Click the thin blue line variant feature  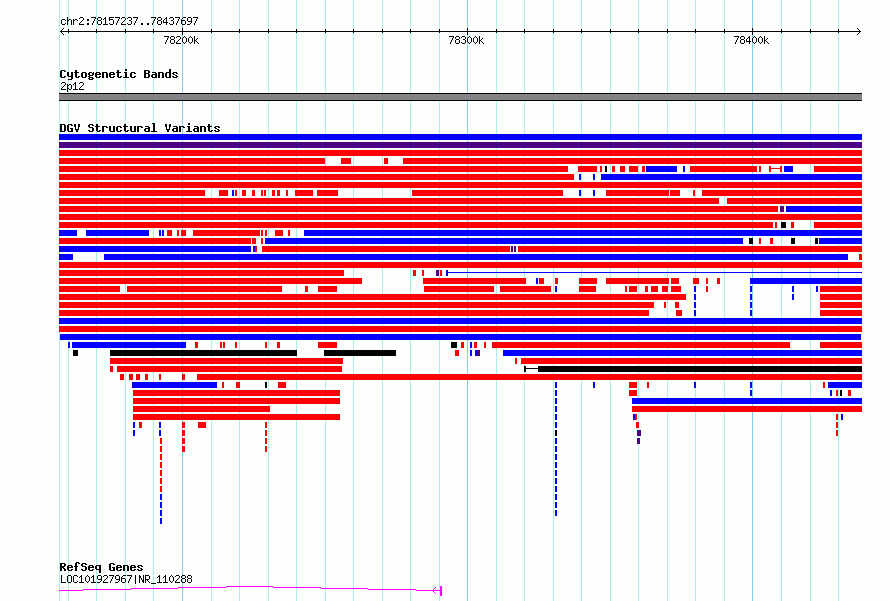tap(654, 273)
